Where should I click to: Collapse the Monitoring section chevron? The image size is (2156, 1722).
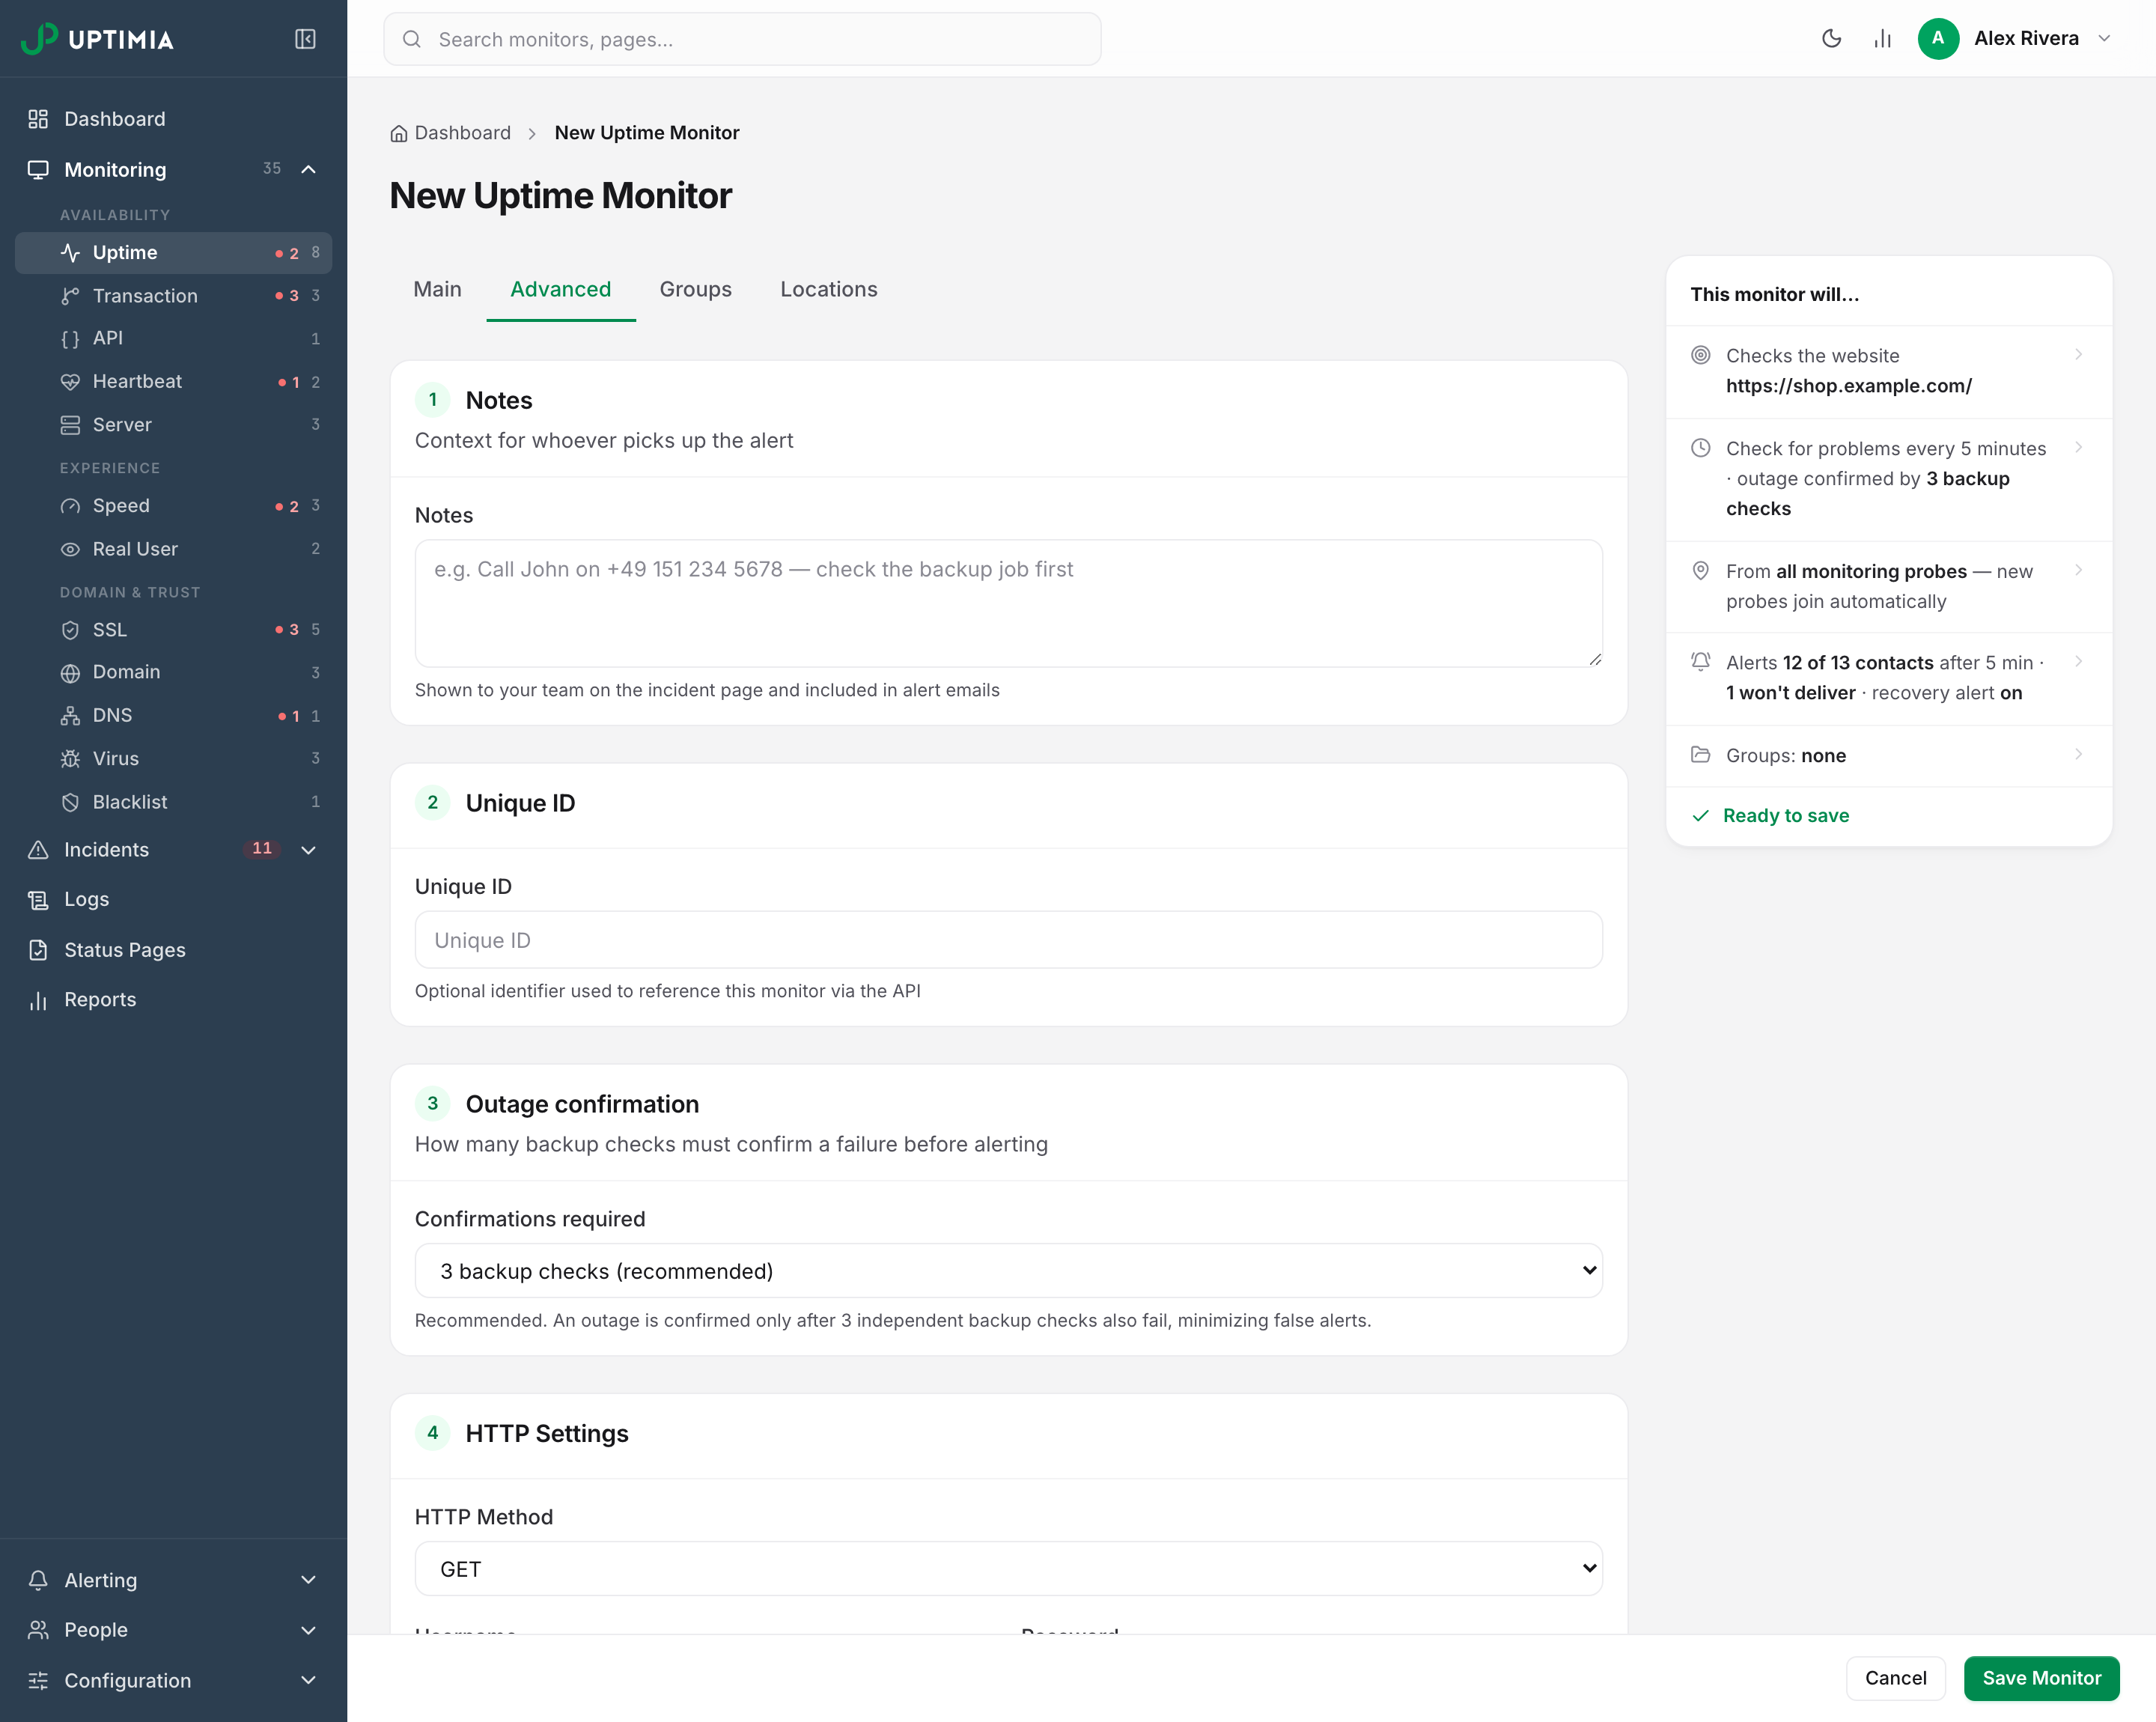tap(309, 170)
